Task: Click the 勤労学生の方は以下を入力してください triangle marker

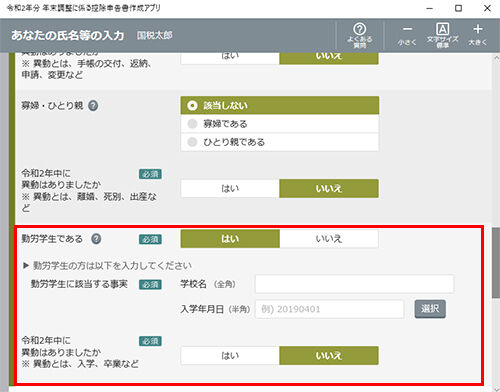Action: [x=26, y=266]
